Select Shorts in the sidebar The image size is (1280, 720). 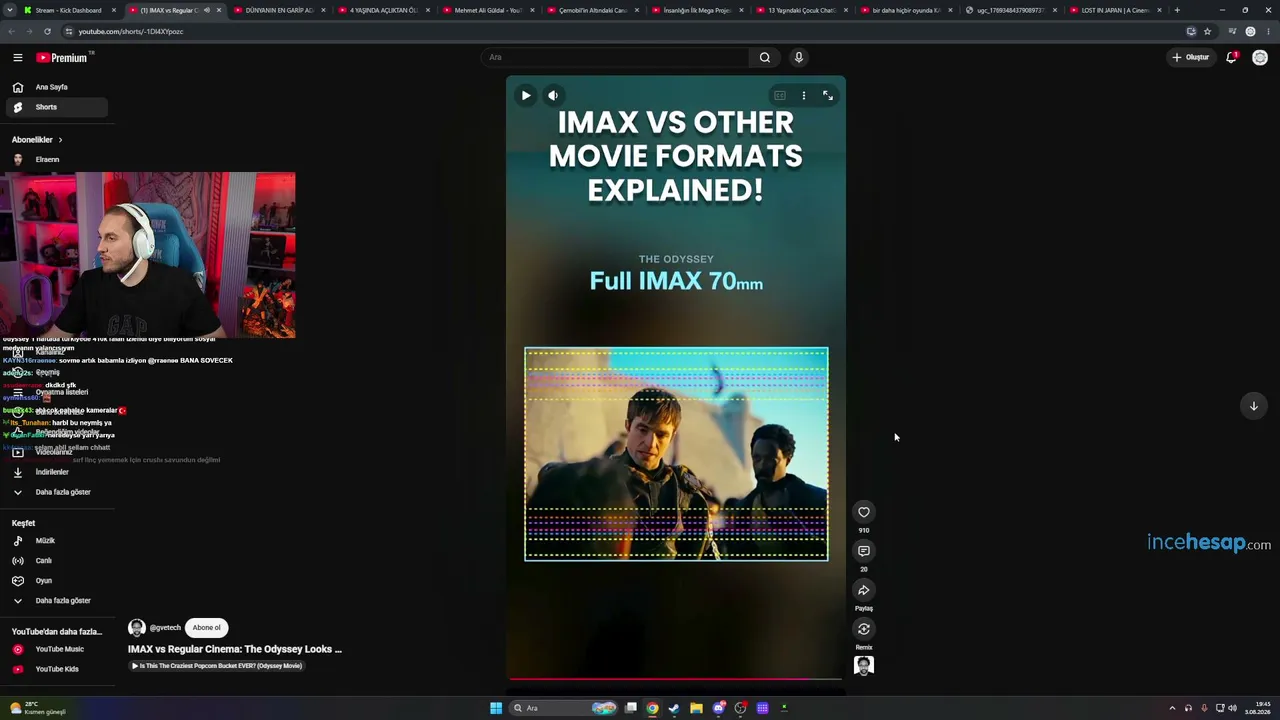[x=56, y=107]
